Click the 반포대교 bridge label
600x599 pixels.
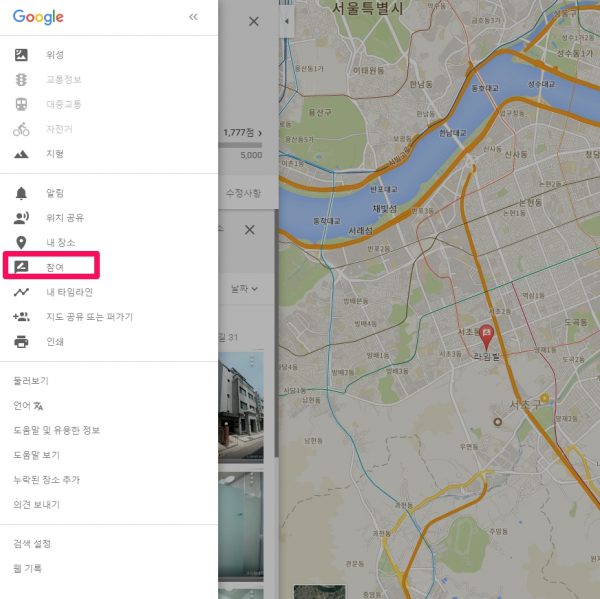[384, 189]
